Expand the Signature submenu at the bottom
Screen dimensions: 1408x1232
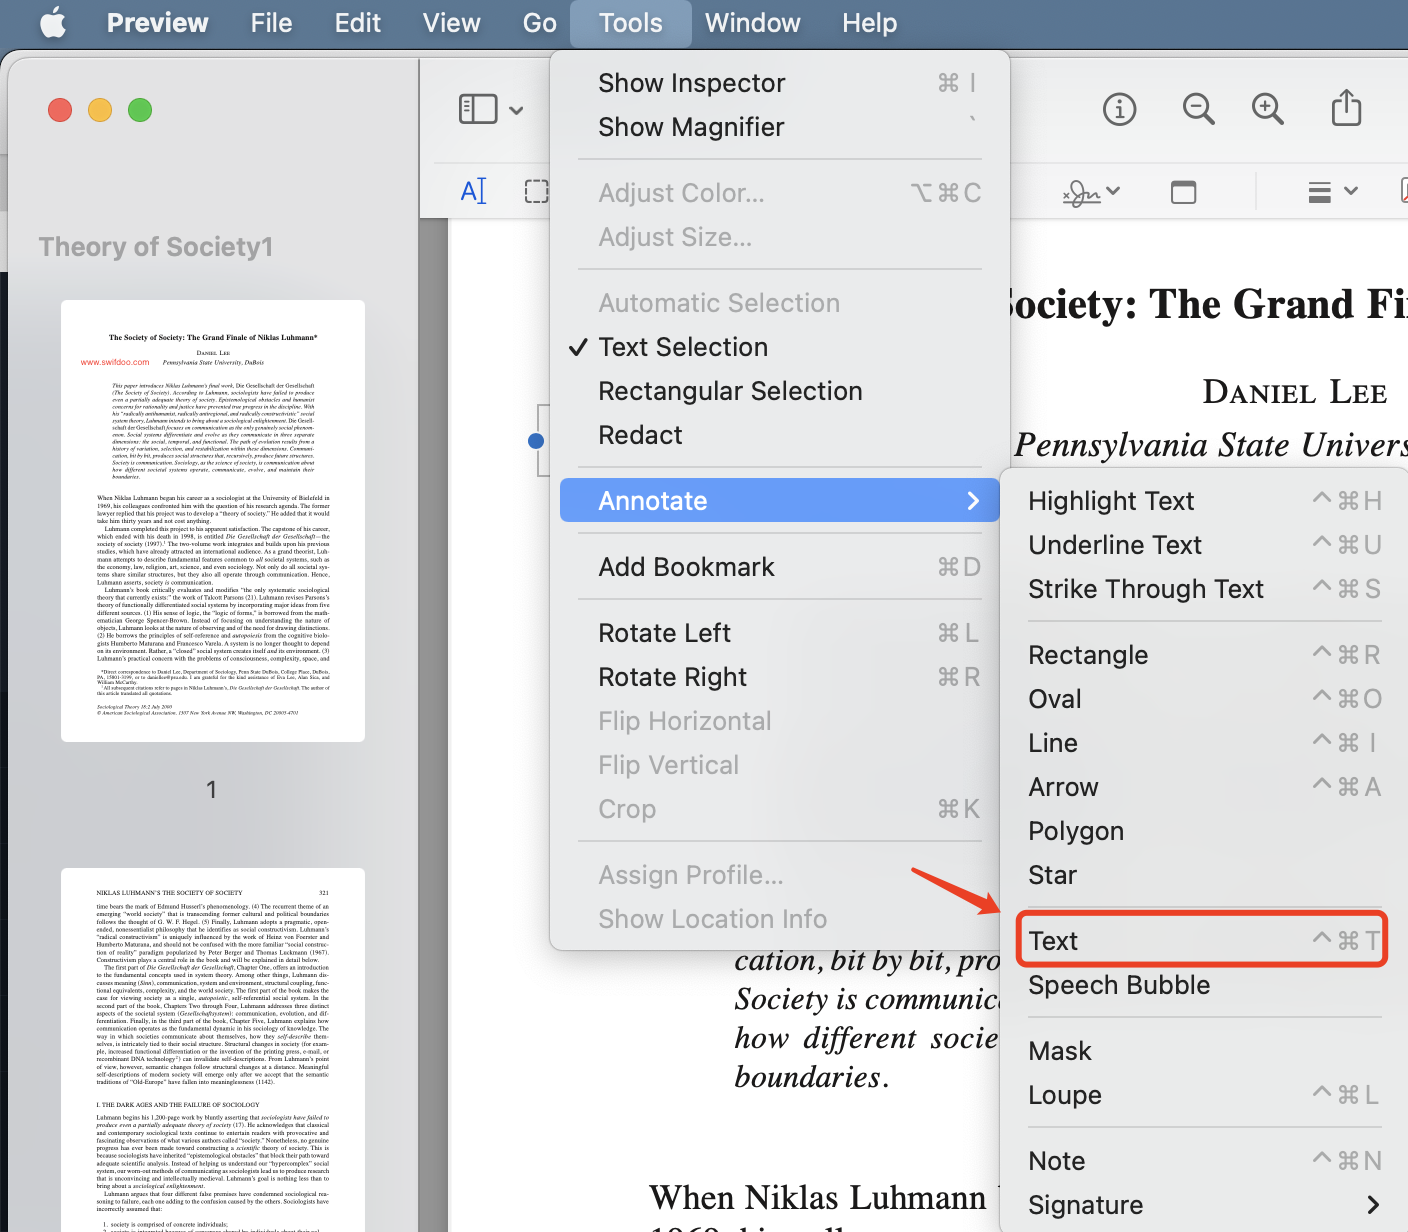point(1085,1204)
